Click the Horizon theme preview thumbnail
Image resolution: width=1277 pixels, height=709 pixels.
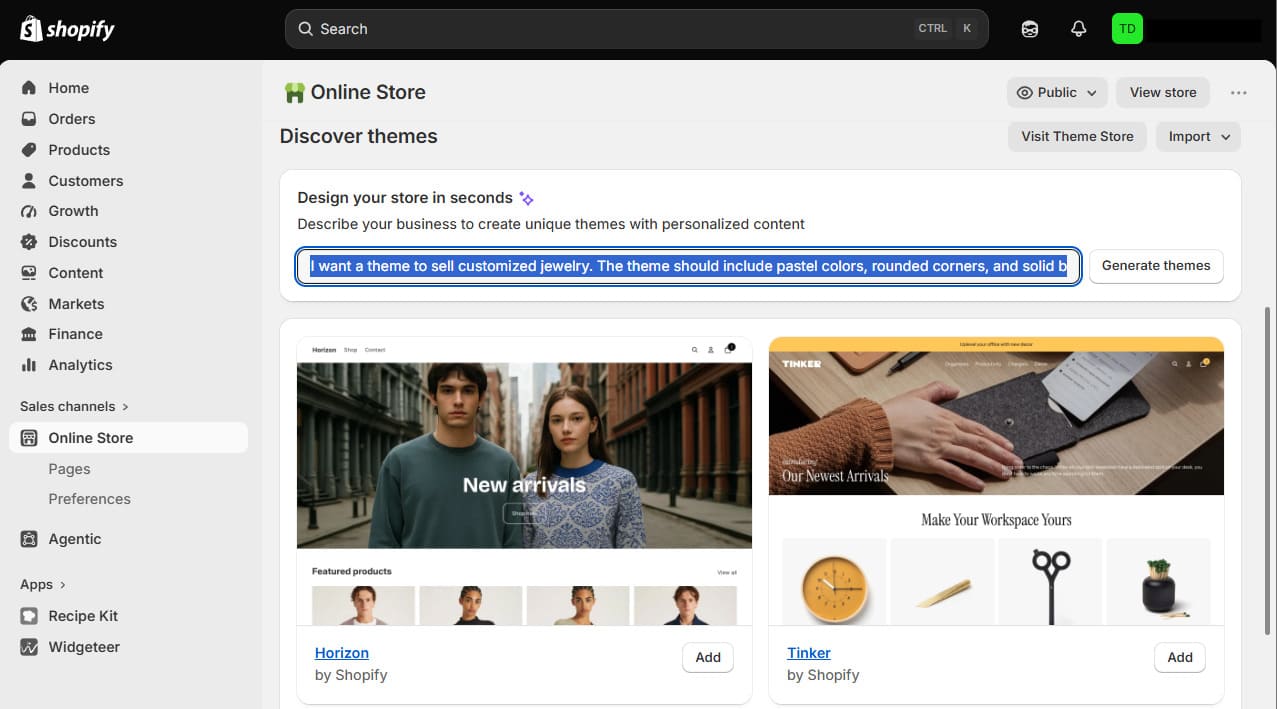coord(524,481)
